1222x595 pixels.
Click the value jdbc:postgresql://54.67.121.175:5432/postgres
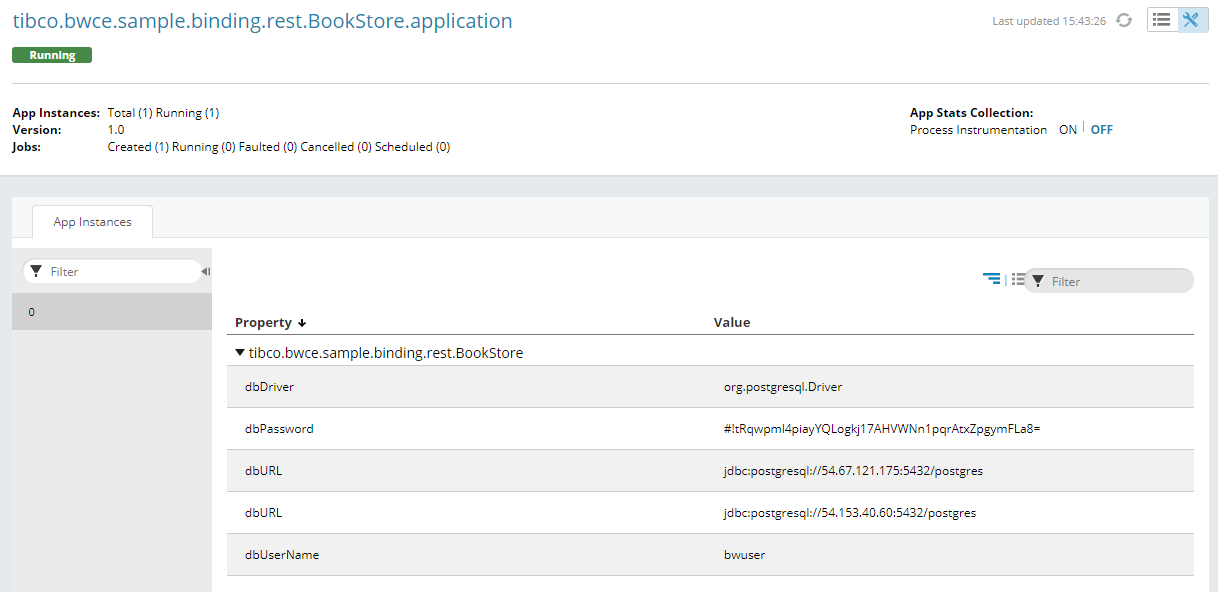[853, 471]
